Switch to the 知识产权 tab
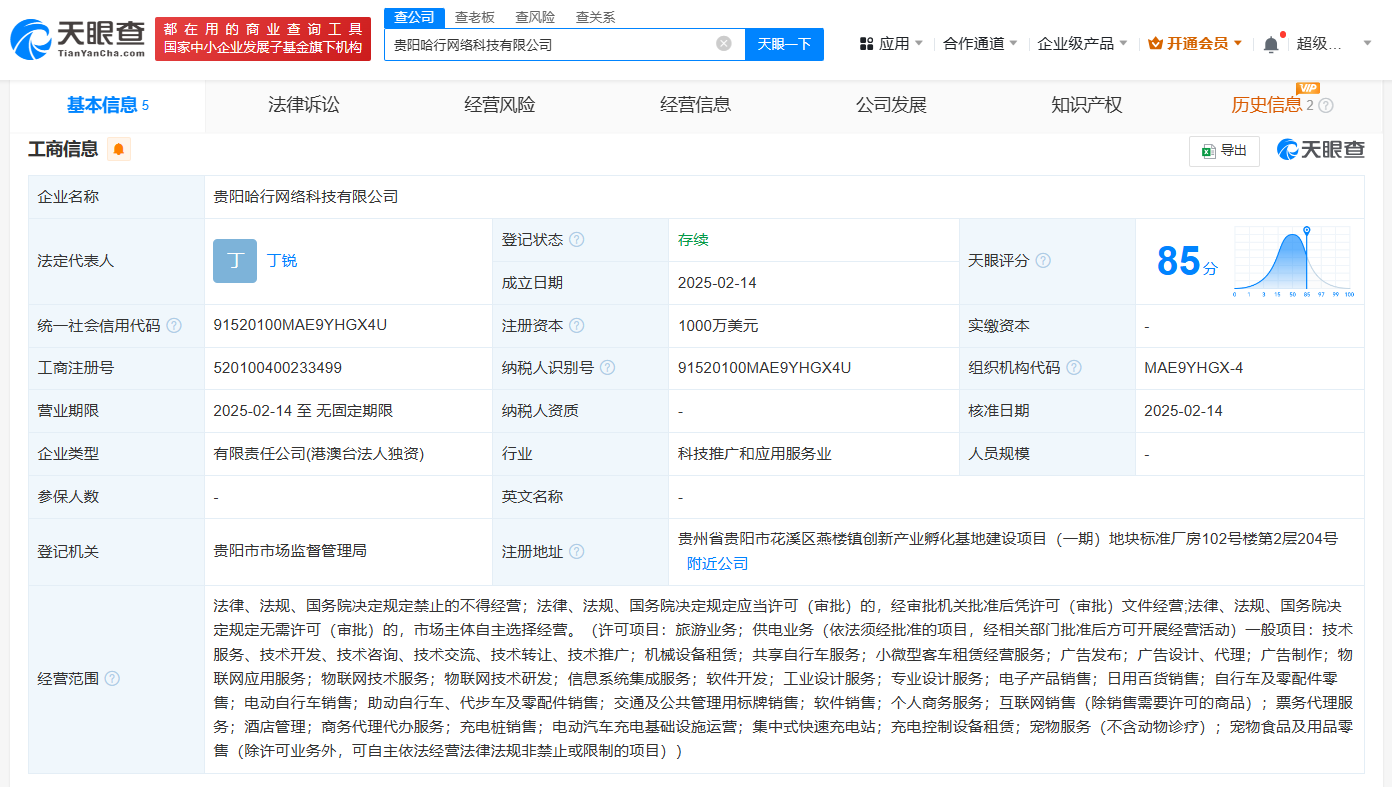Image resolution: width=1392 pixels, height=787 pixels. [1087, 104]
